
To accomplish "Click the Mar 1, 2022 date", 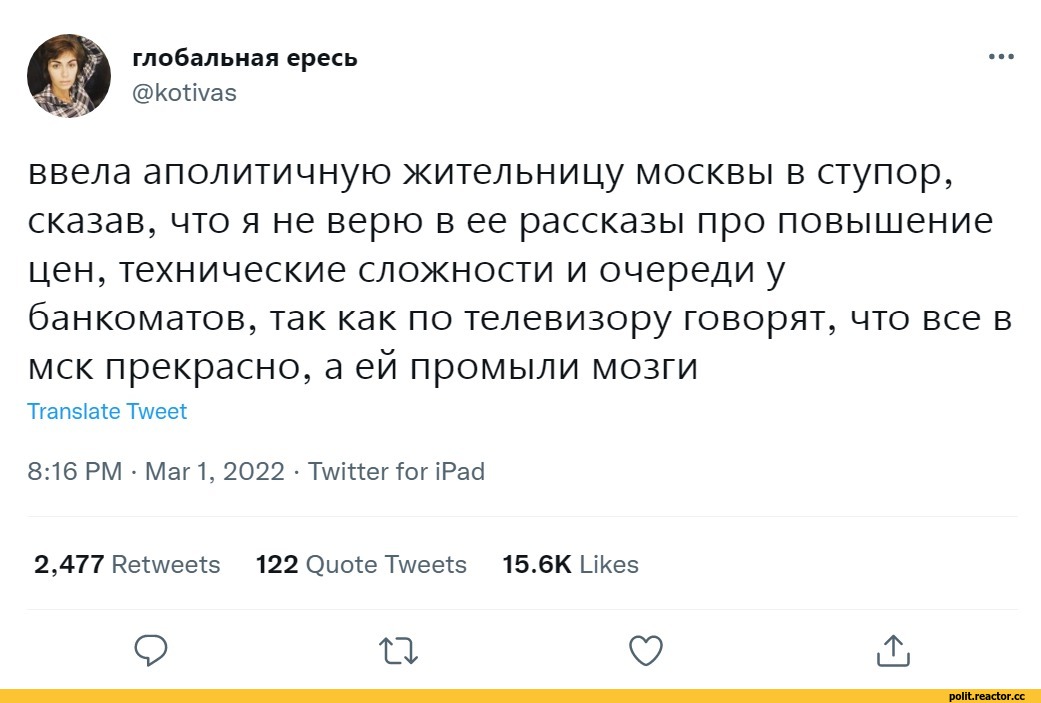I will point(215,471).
